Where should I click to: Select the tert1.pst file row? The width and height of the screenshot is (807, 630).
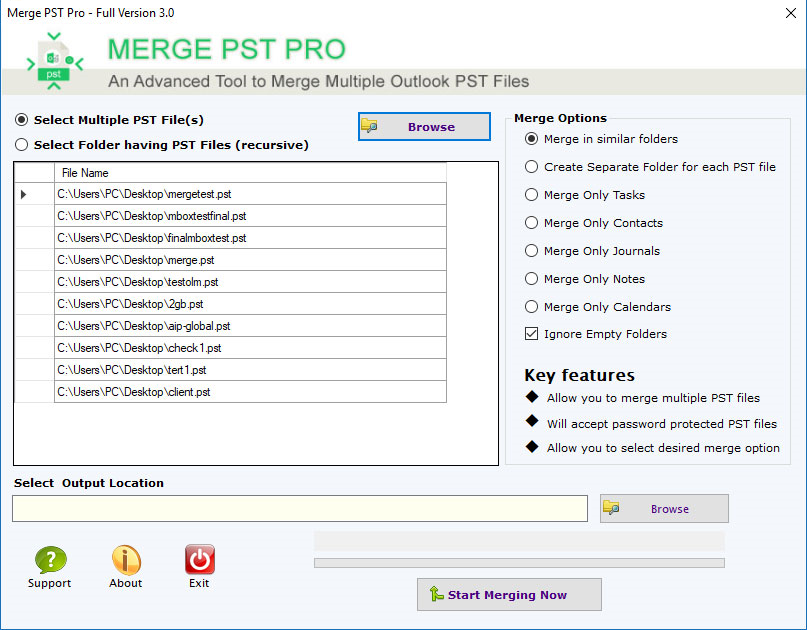tap(250, 370)
